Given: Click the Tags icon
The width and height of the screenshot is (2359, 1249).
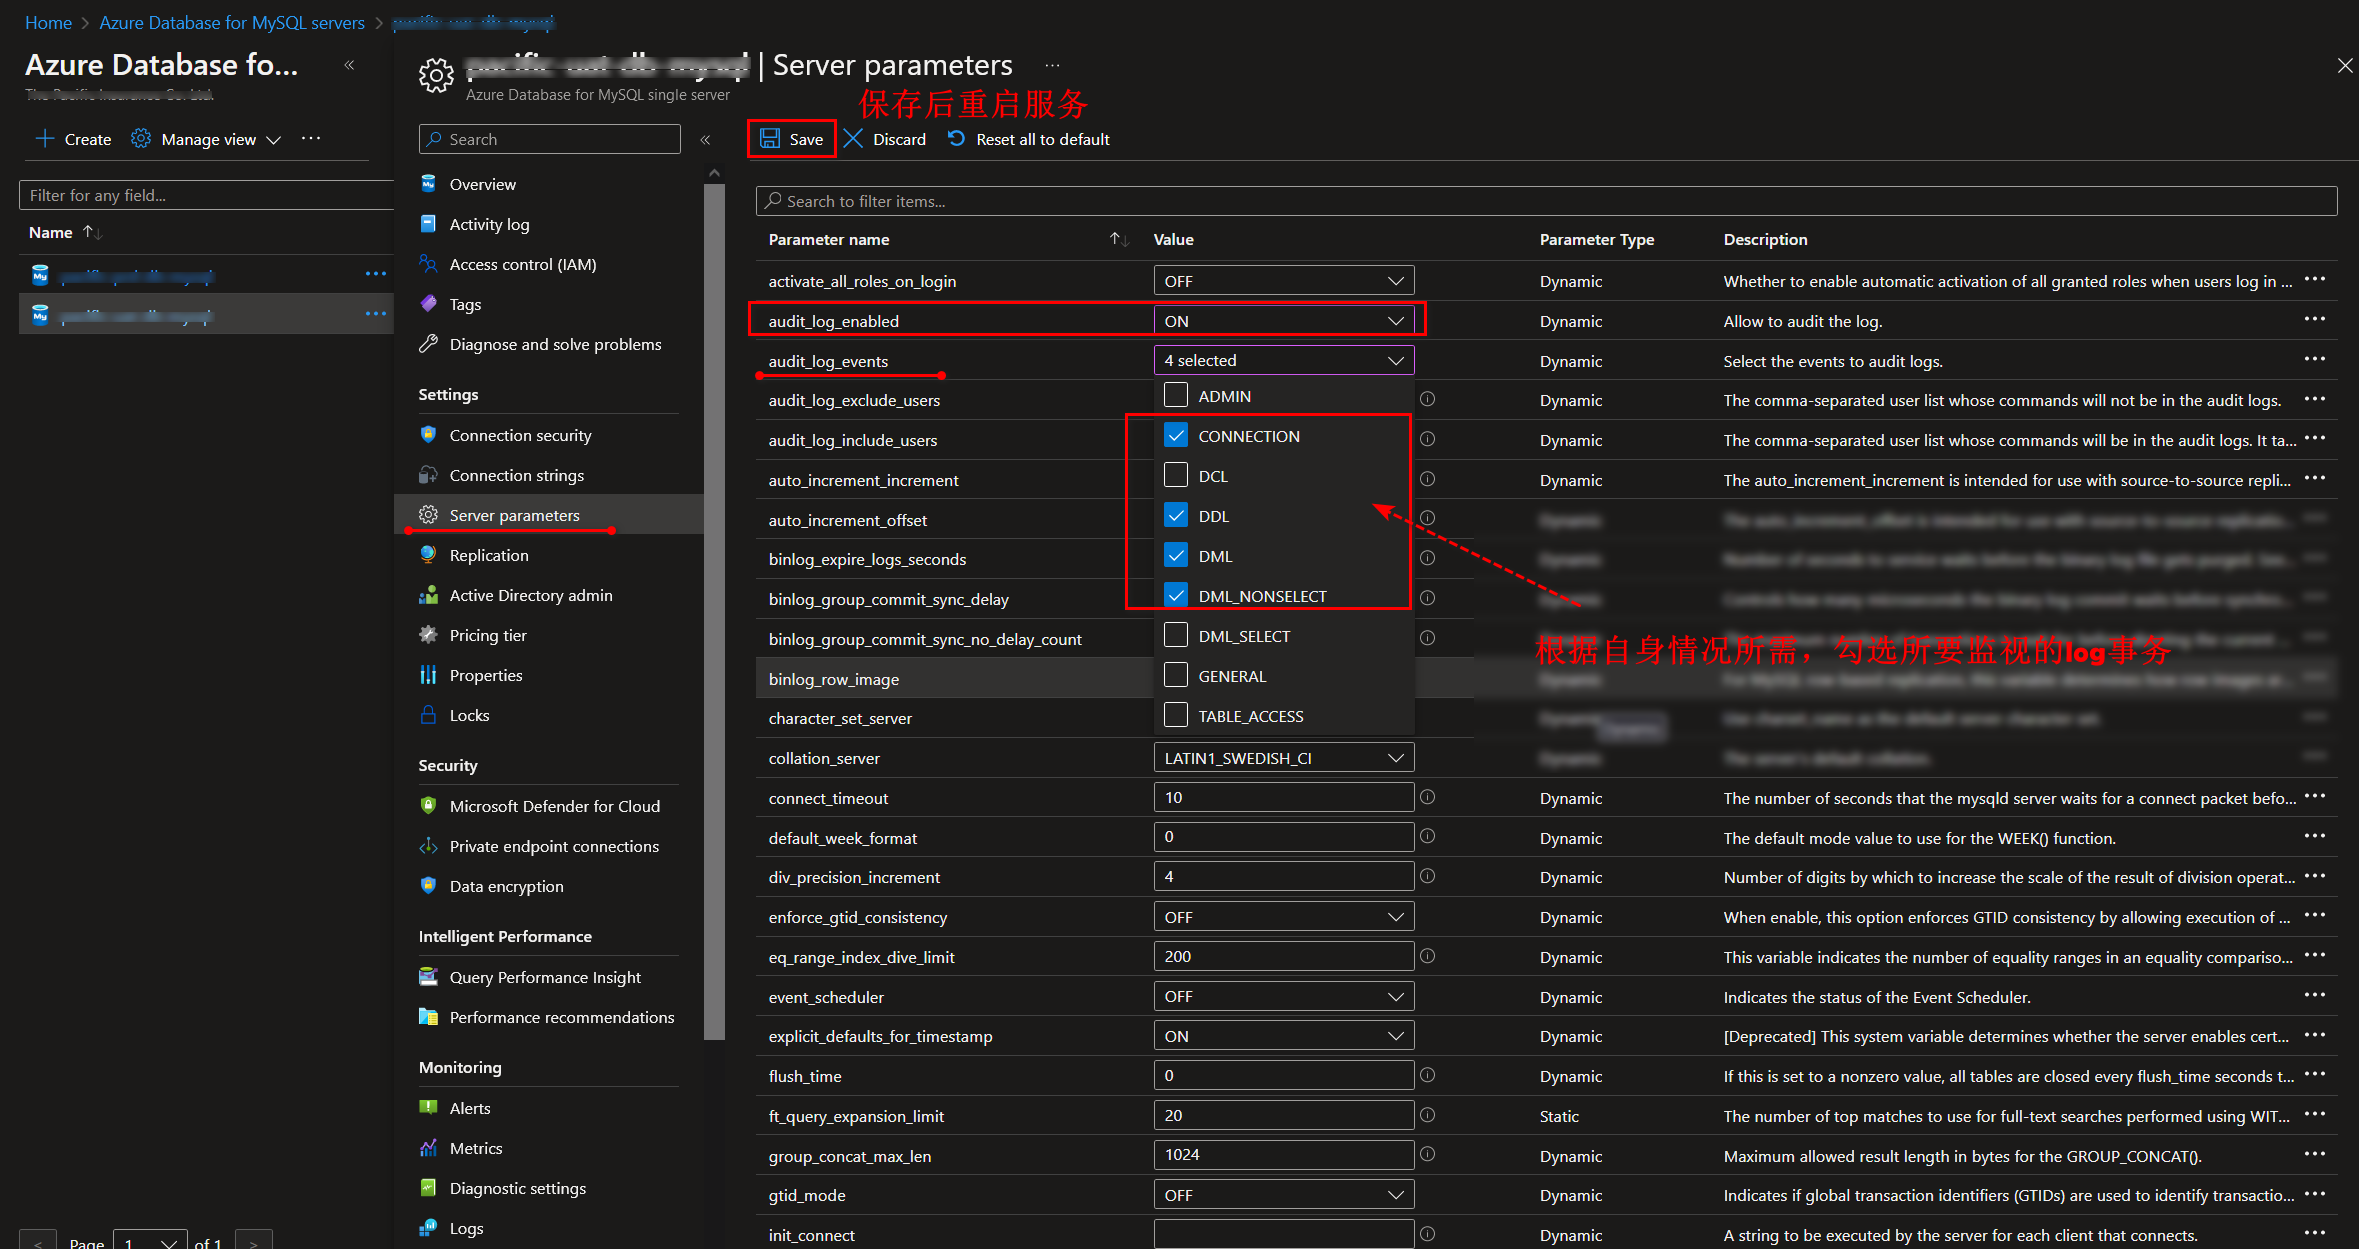Looking at the screenshot, I should click(x=428, y=304).
